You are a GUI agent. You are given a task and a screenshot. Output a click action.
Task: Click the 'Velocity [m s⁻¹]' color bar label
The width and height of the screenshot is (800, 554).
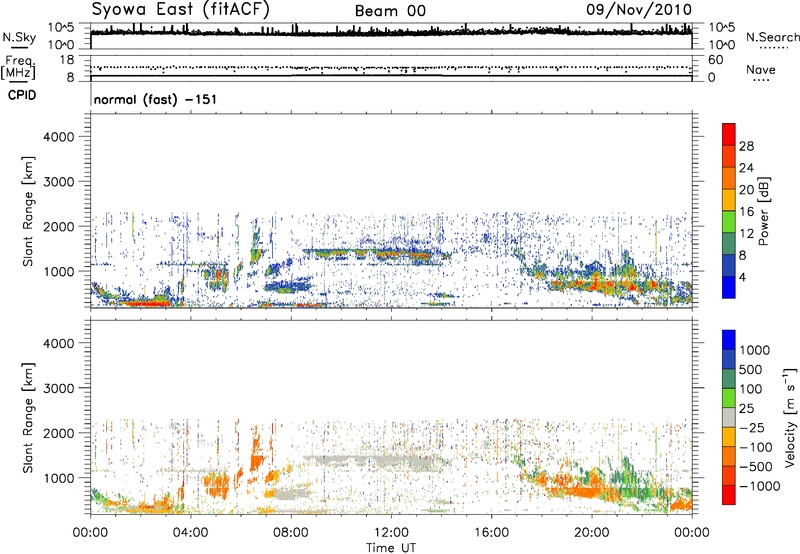[x=790, y=416]
